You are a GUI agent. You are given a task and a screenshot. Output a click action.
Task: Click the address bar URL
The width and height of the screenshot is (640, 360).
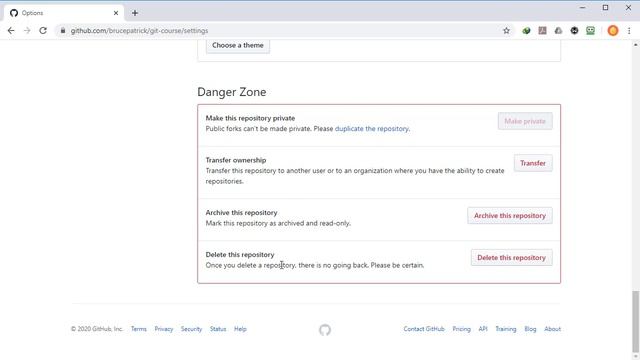139,31
